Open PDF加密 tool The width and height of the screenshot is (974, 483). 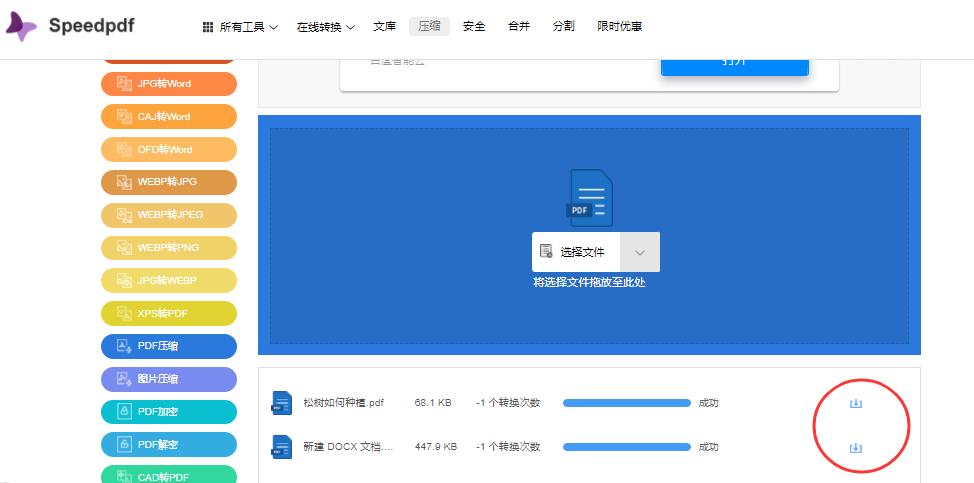(169, 412)
